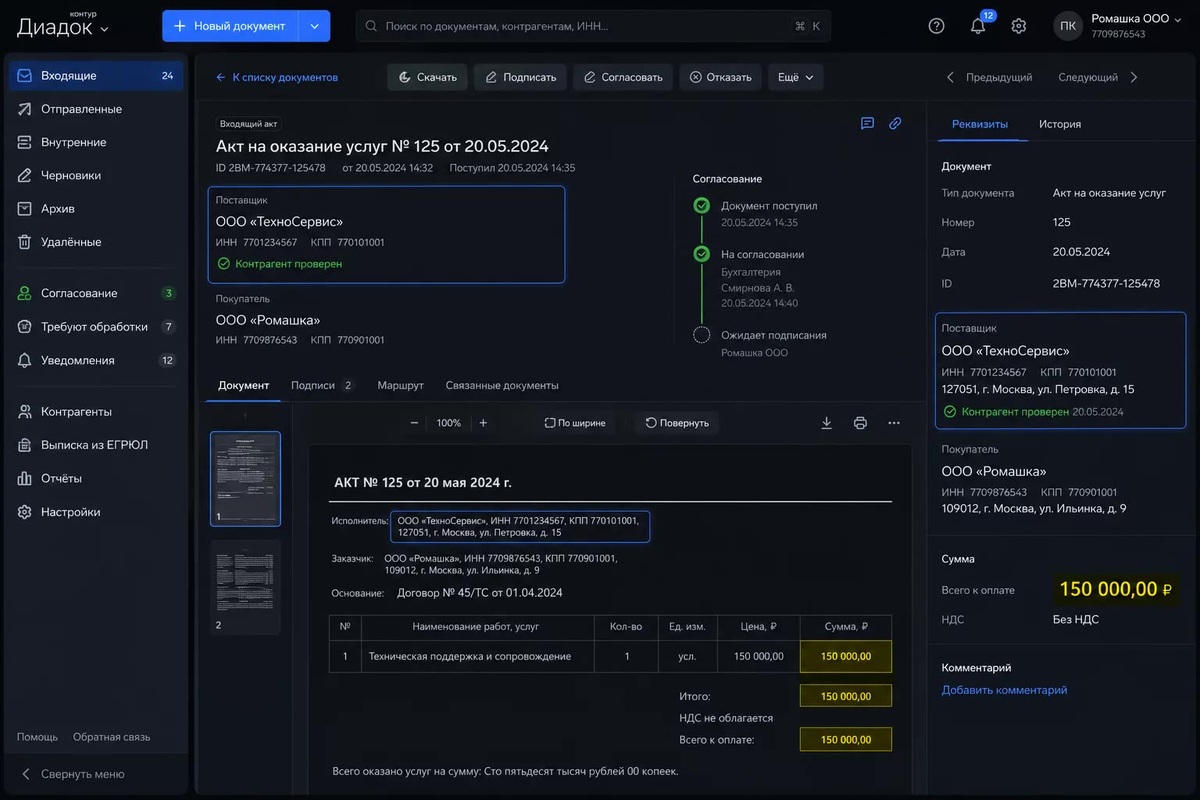Copy document link via chain icon
Screen dimensions: 1200x800
(895, 124)
